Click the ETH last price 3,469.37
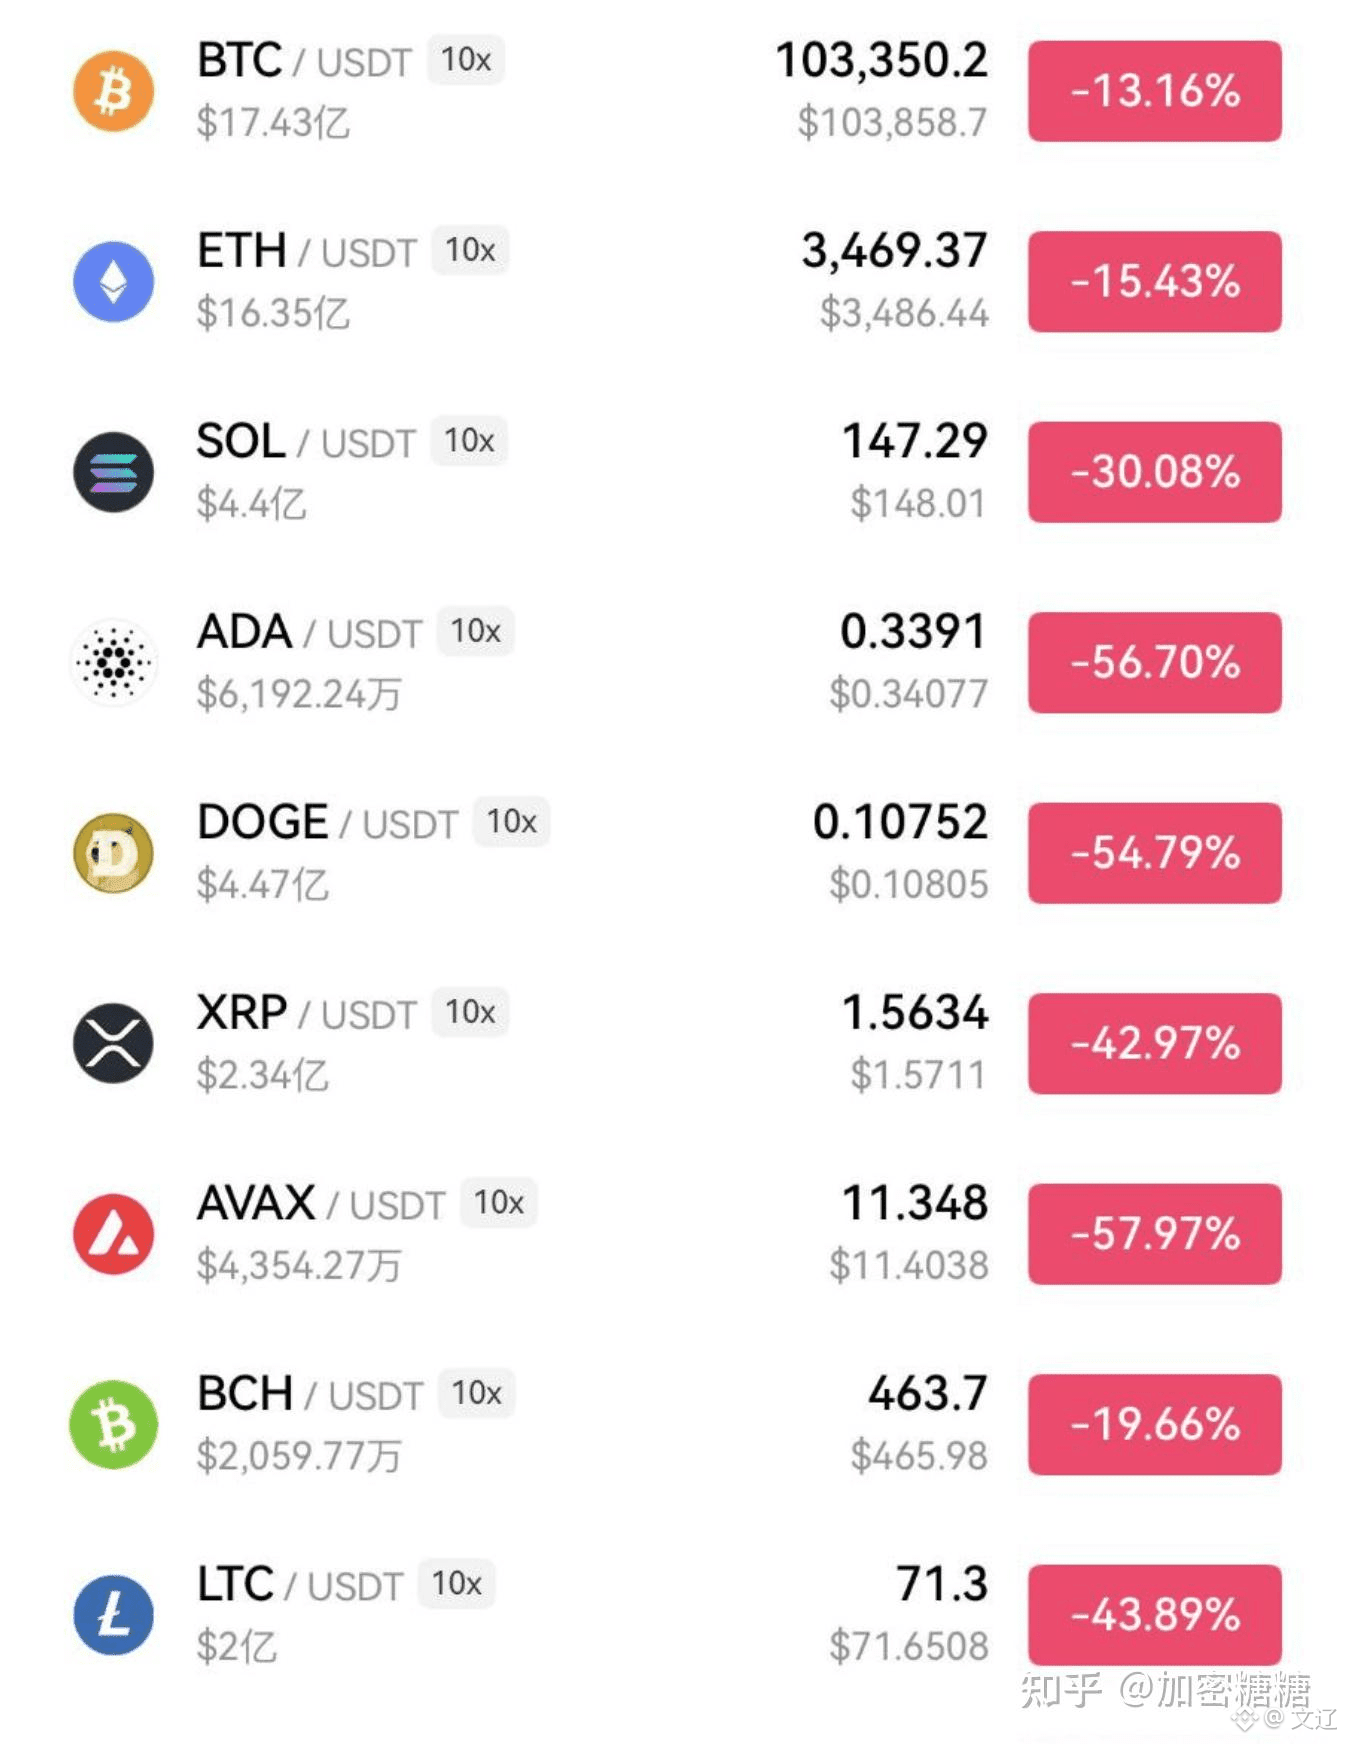This screenshot has width=1345, height=1744. 894,251
